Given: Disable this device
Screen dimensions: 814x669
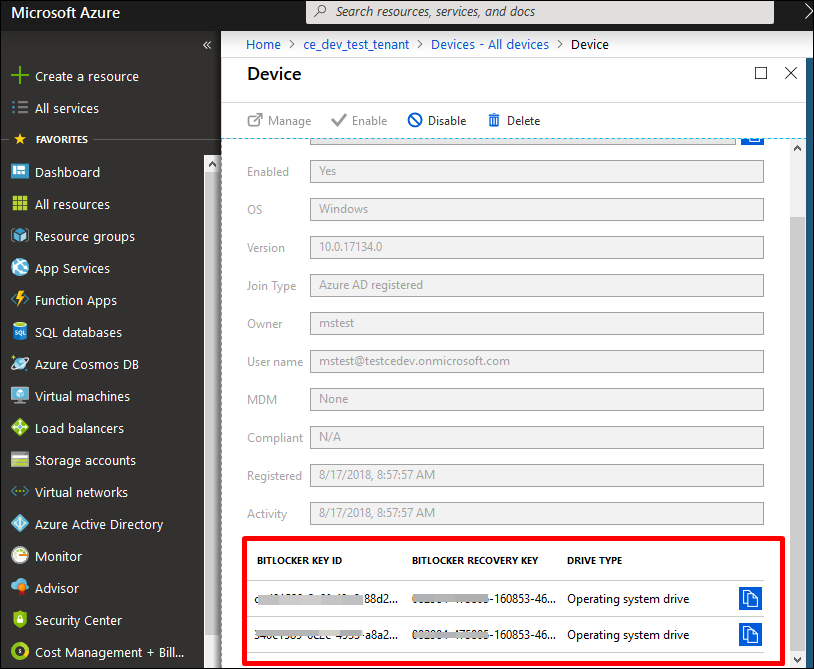Looking at the screenshot, I should point(437,121).
